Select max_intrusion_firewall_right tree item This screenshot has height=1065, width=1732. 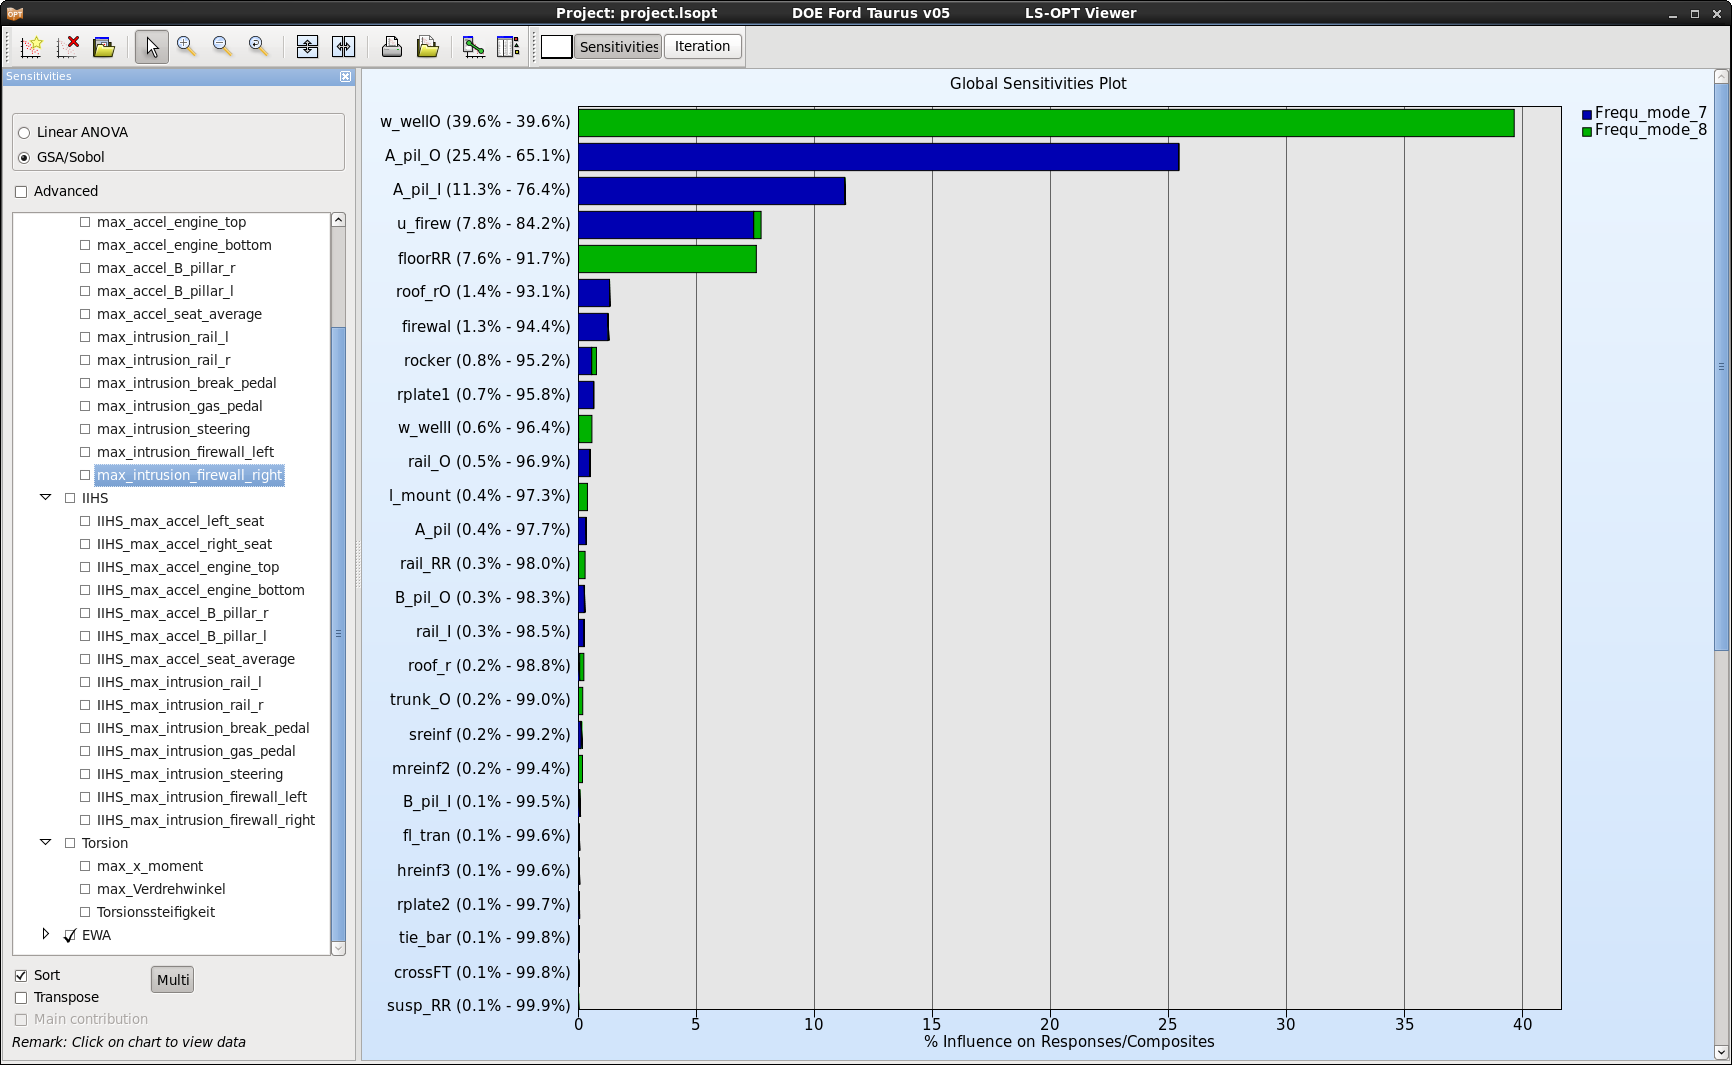[x=189, y=475]
